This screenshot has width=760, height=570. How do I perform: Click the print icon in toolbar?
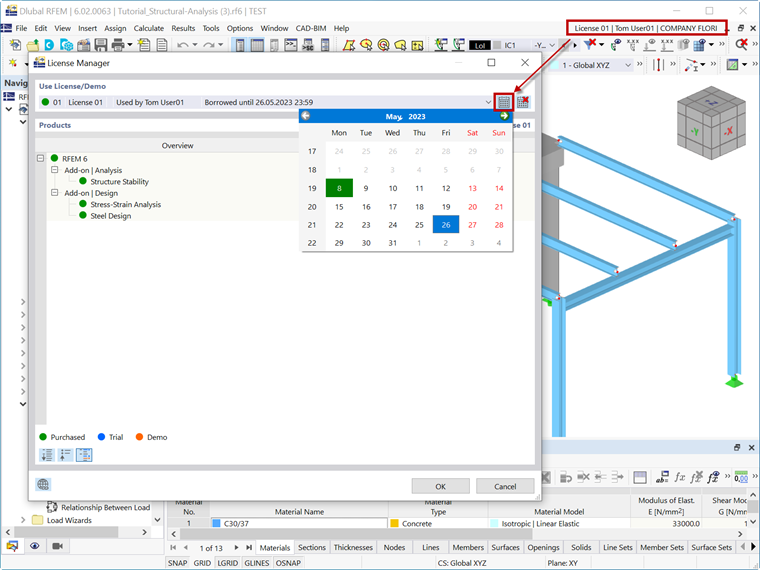[x=118, y=45]
